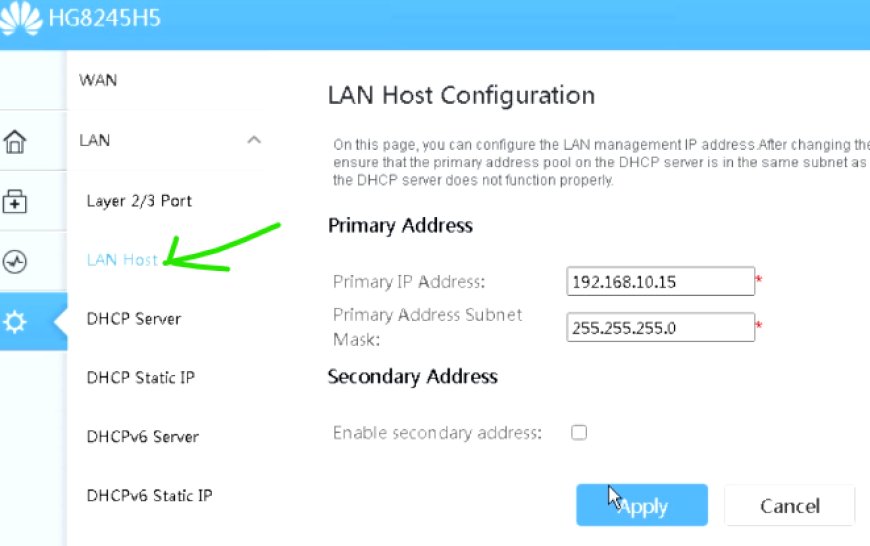Click the HG8245H5 model title
The image size is (870, 546).
pos(105,18)
